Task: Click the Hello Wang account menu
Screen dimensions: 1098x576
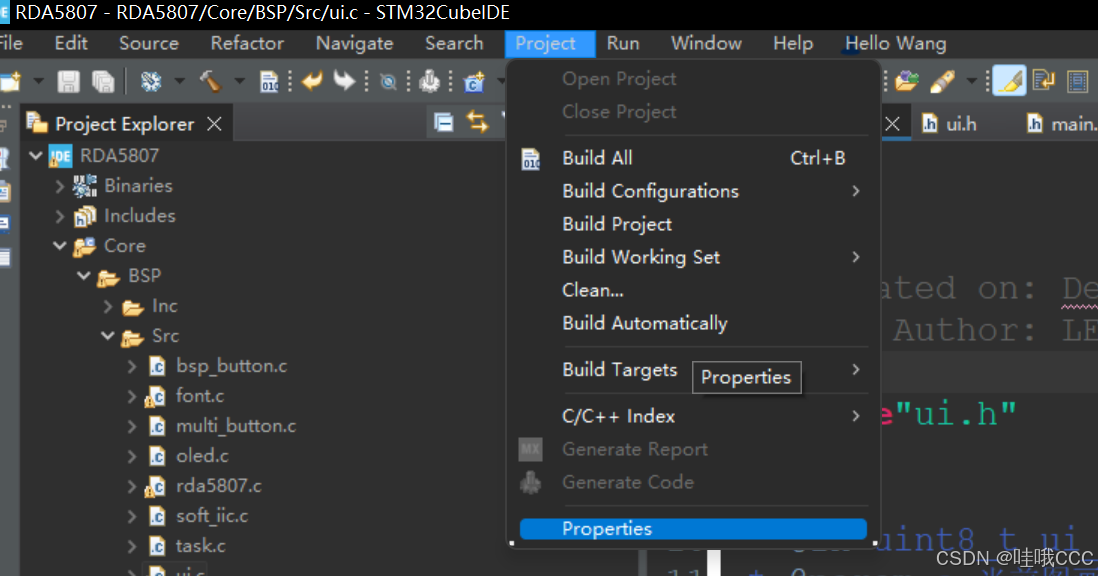Action: pos(896,43)
